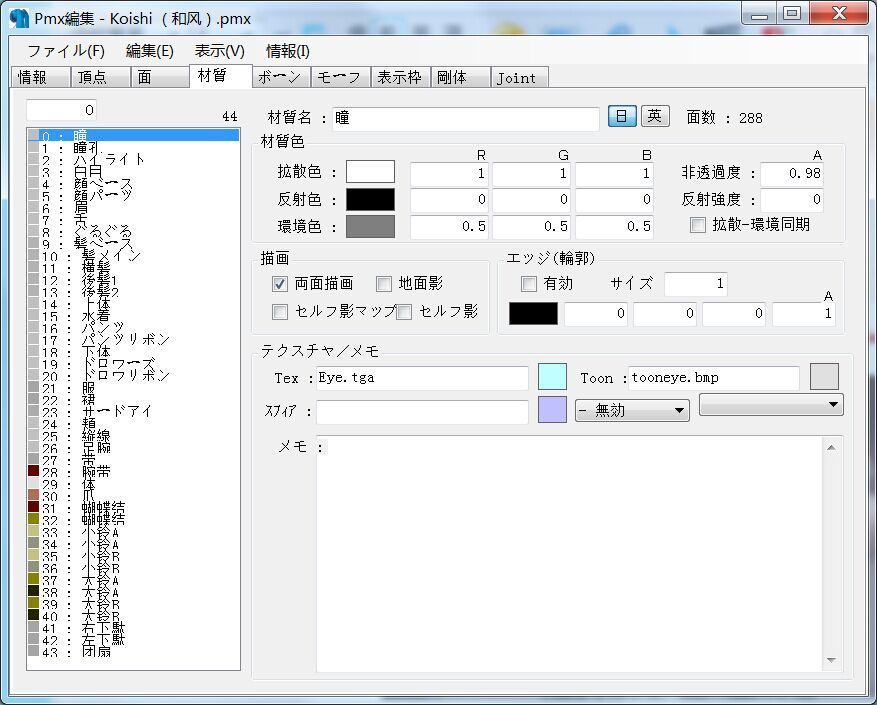This screenshot has height=705, width=877.
Task: Switch to the ボーン tab
Action: [x=279, y=77]
